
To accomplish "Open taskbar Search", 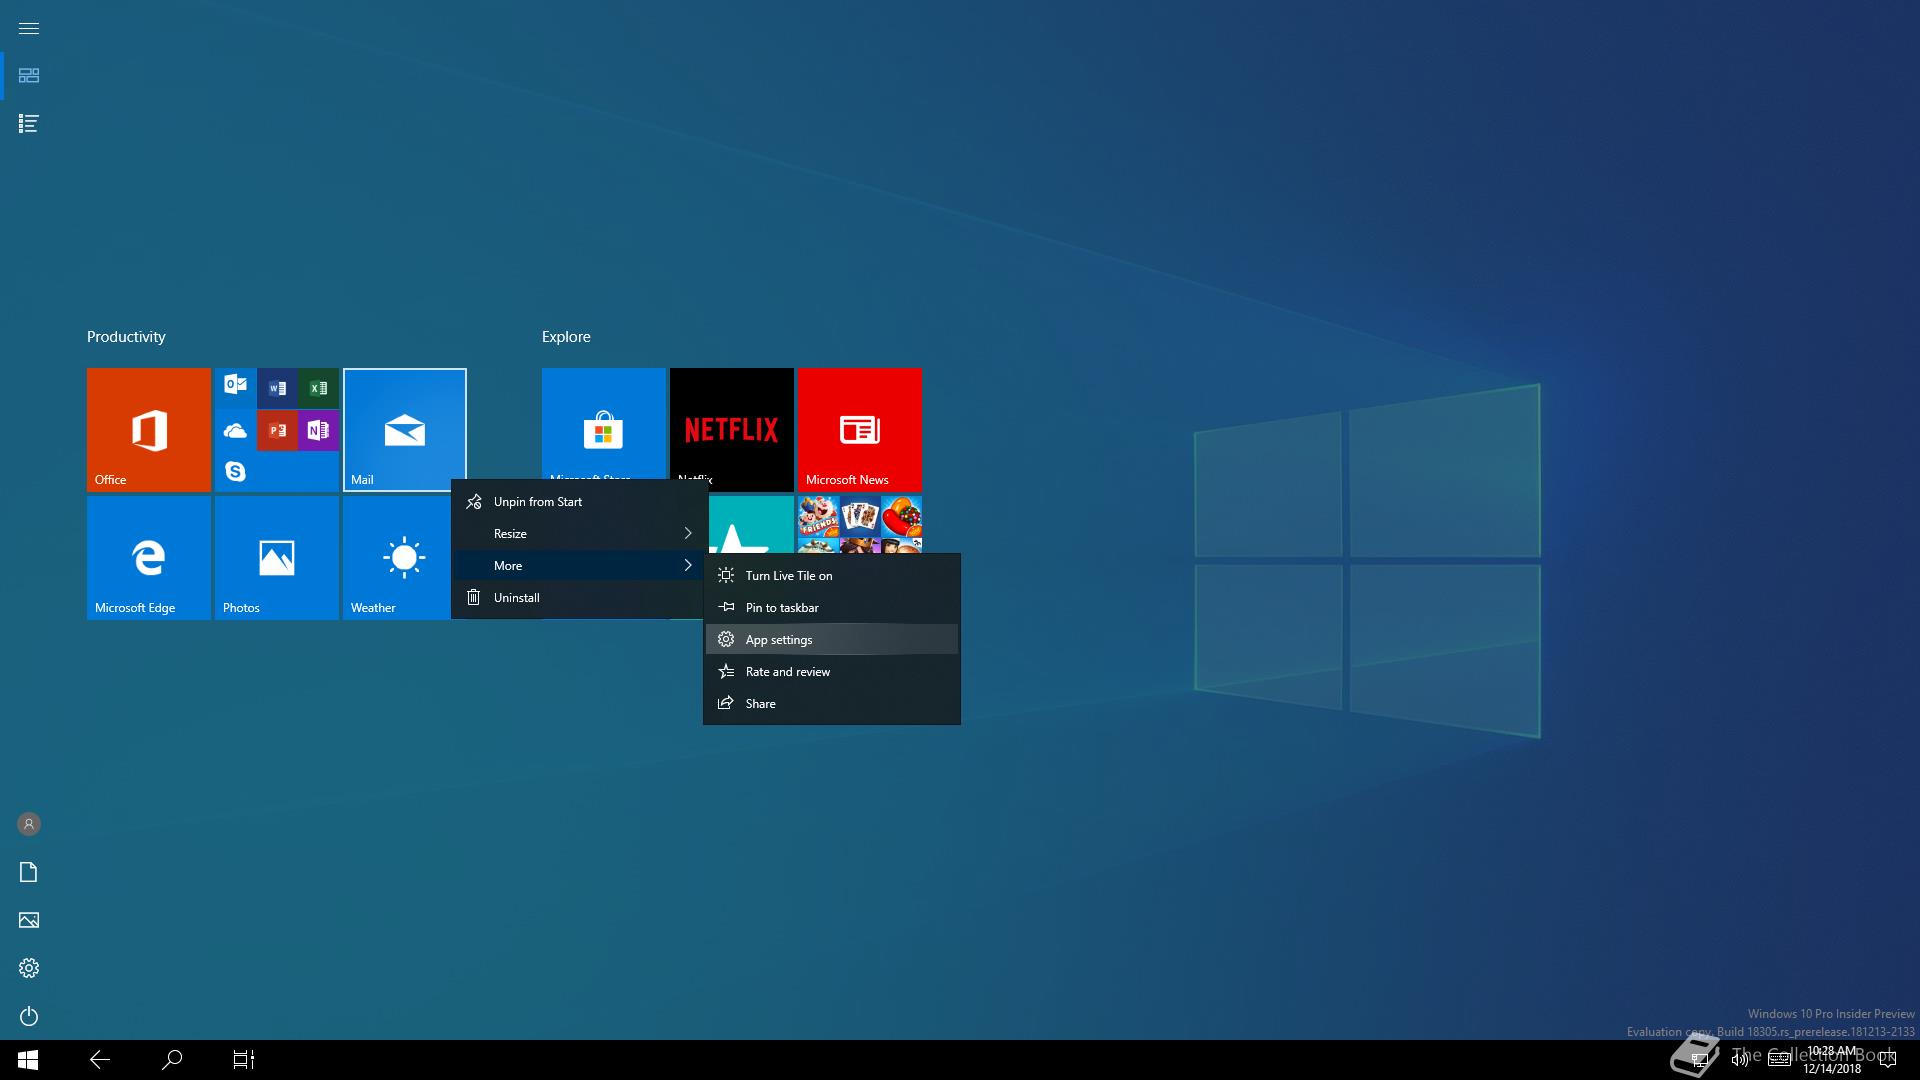I will [x=172, y=1060].
